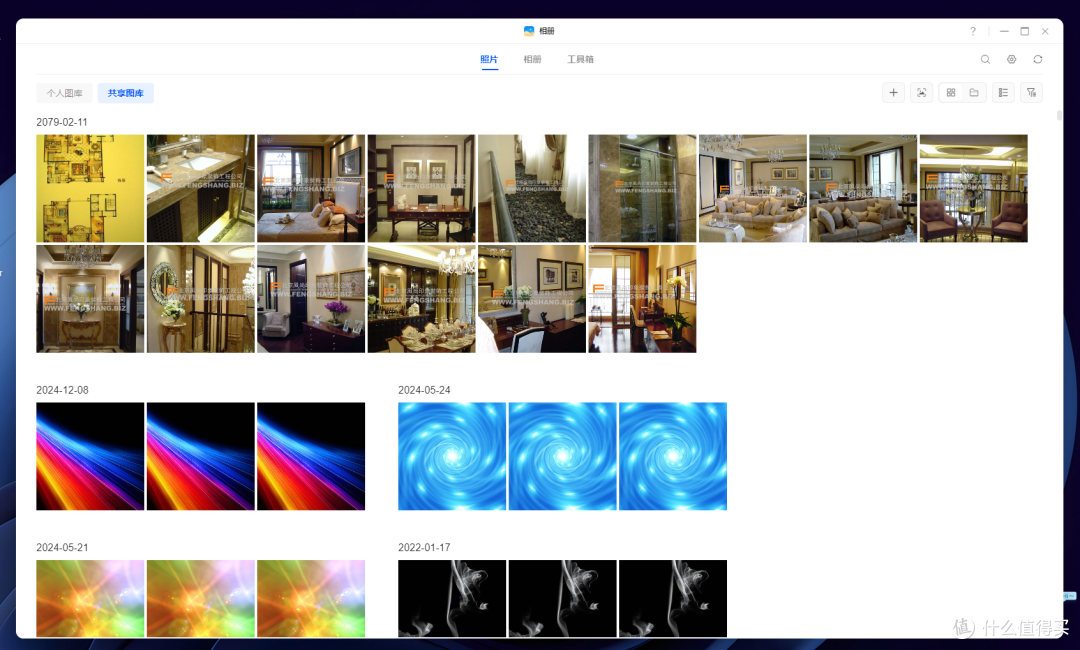Click the 2022-01-17 date heading
The height and width of the screenshot is (650, 1080).
[x=424, y=547]
